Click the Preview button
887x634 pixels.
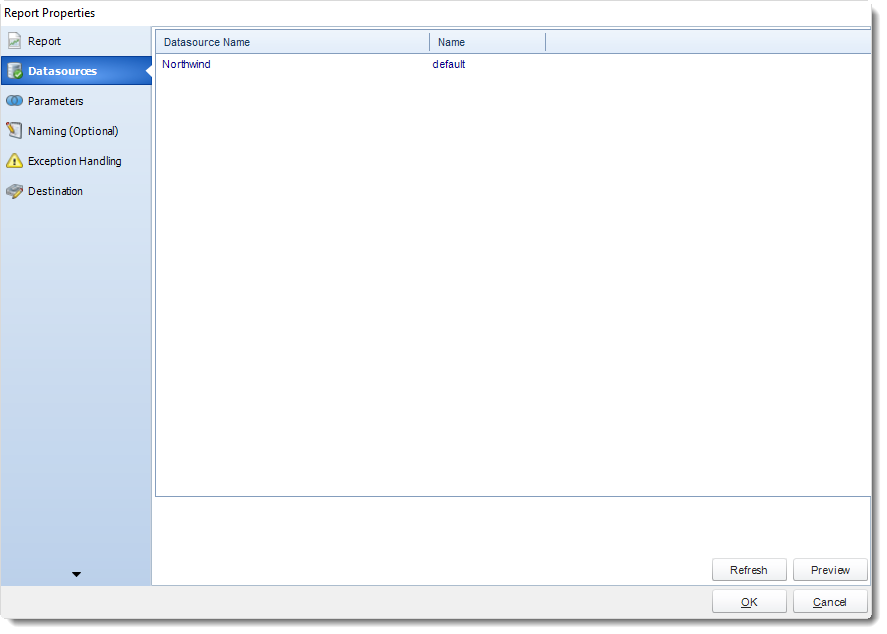click(x=830, y=570)
